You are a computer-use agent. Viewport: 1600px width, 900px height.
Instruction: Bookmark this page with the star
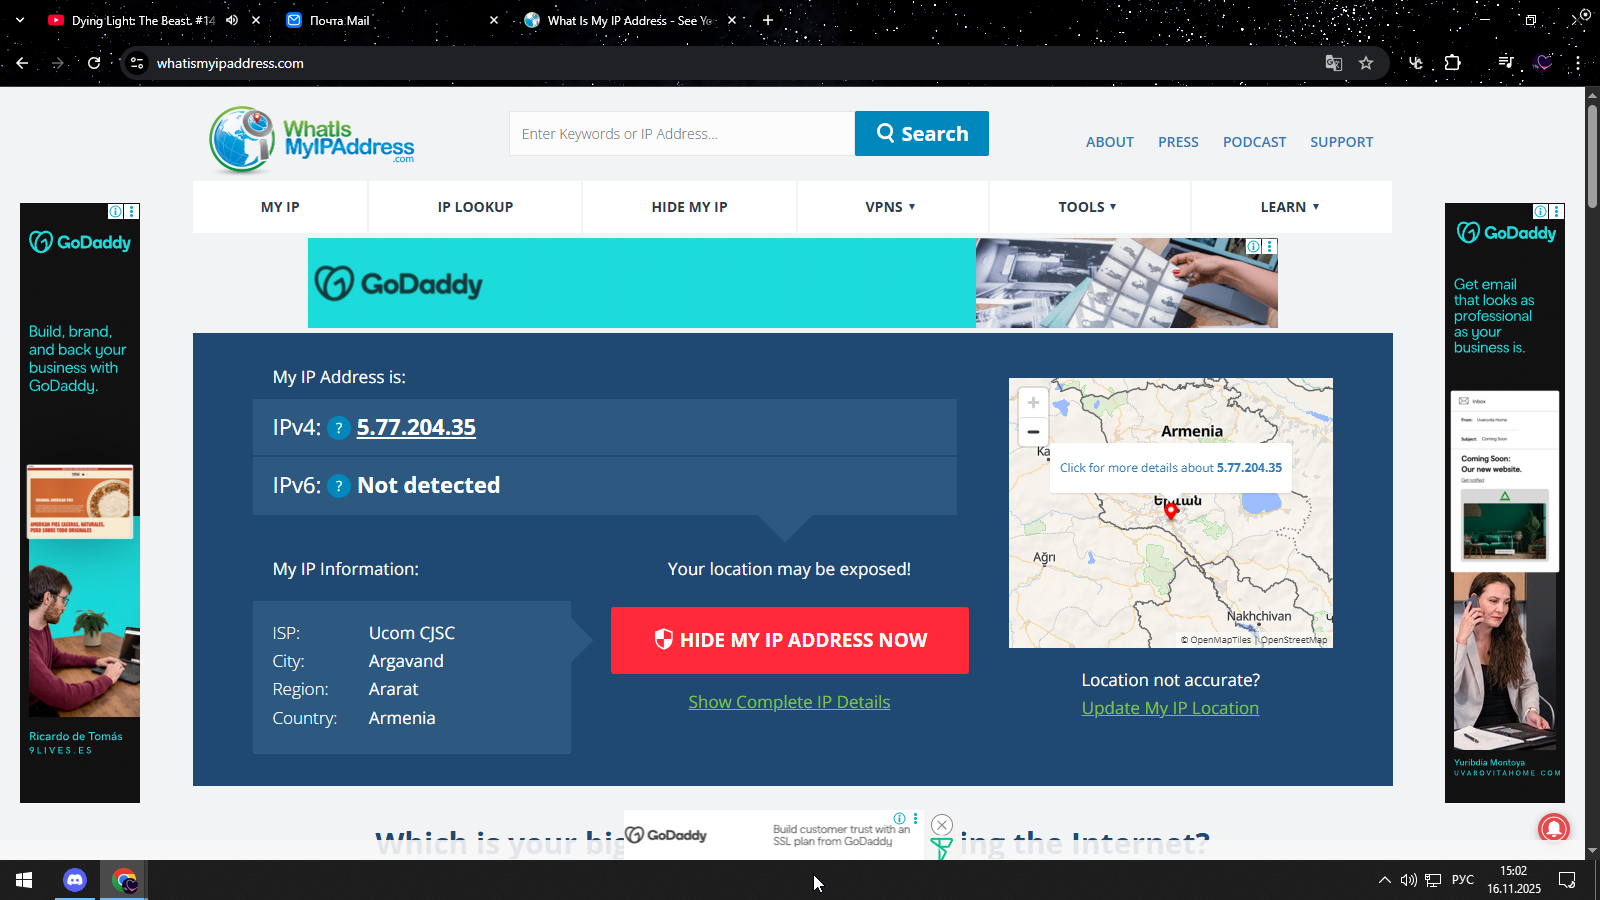1366,63
